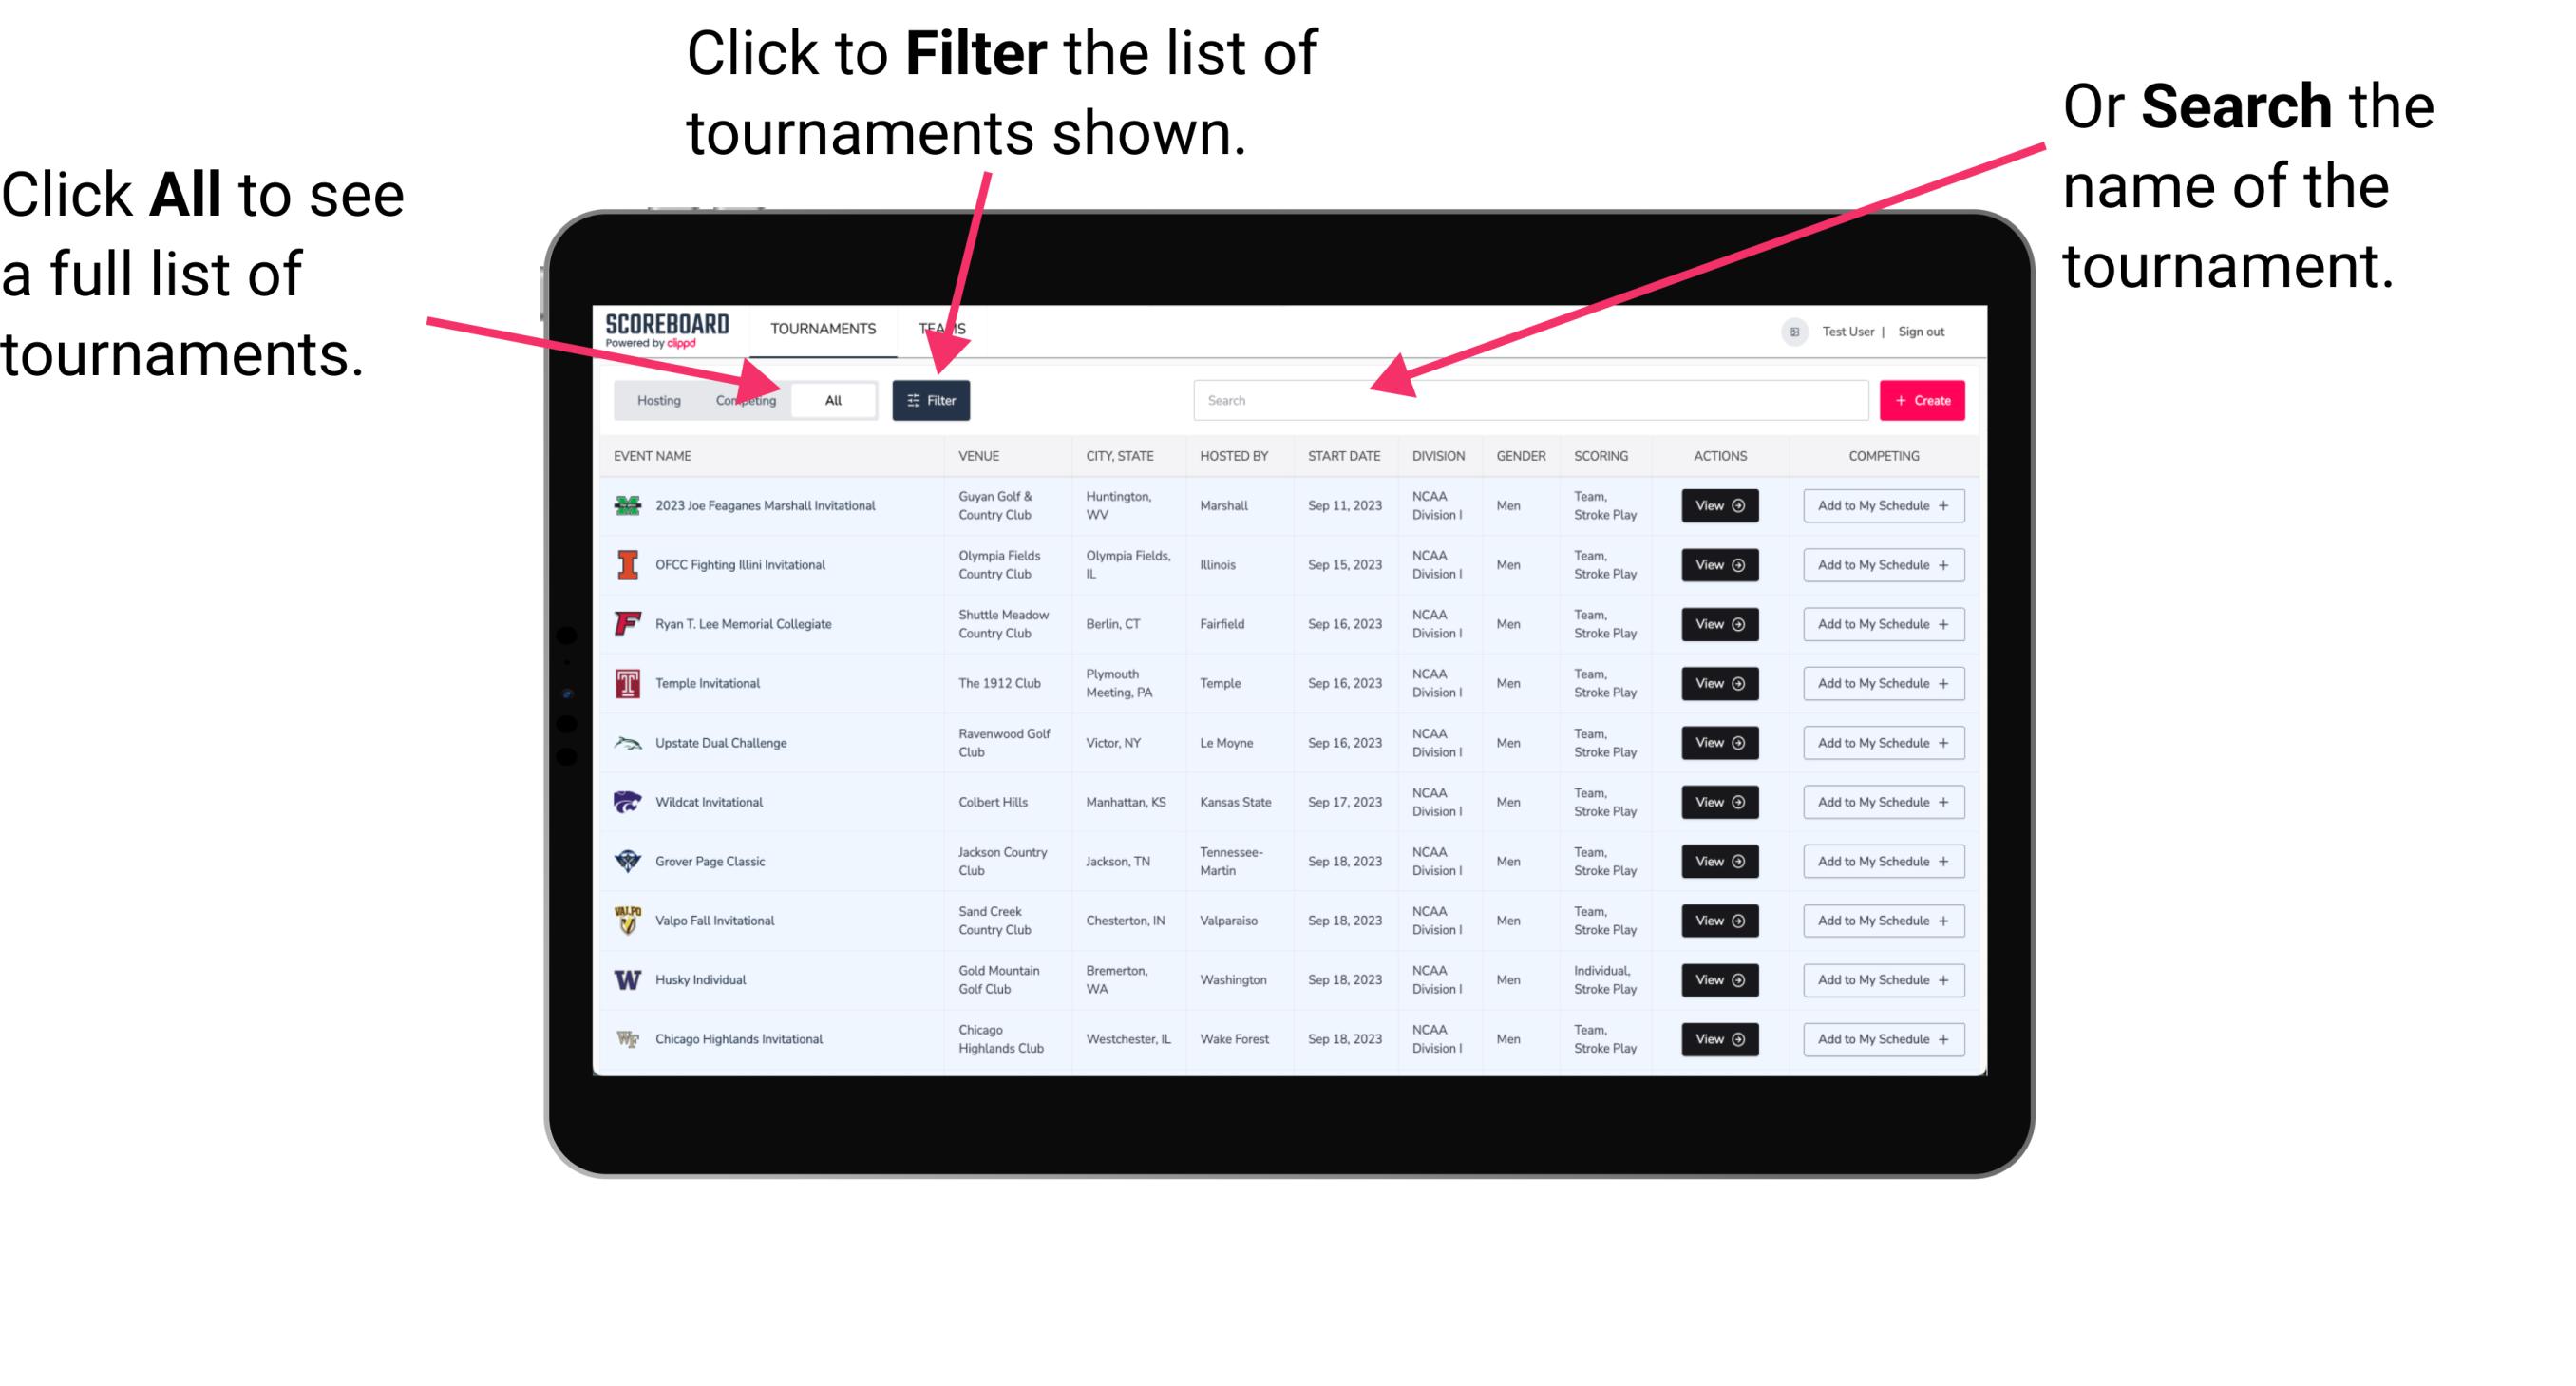Expand the Filter options panel
The height and width of the screenshot is (1386, 2576).
(x=932, y=399)
